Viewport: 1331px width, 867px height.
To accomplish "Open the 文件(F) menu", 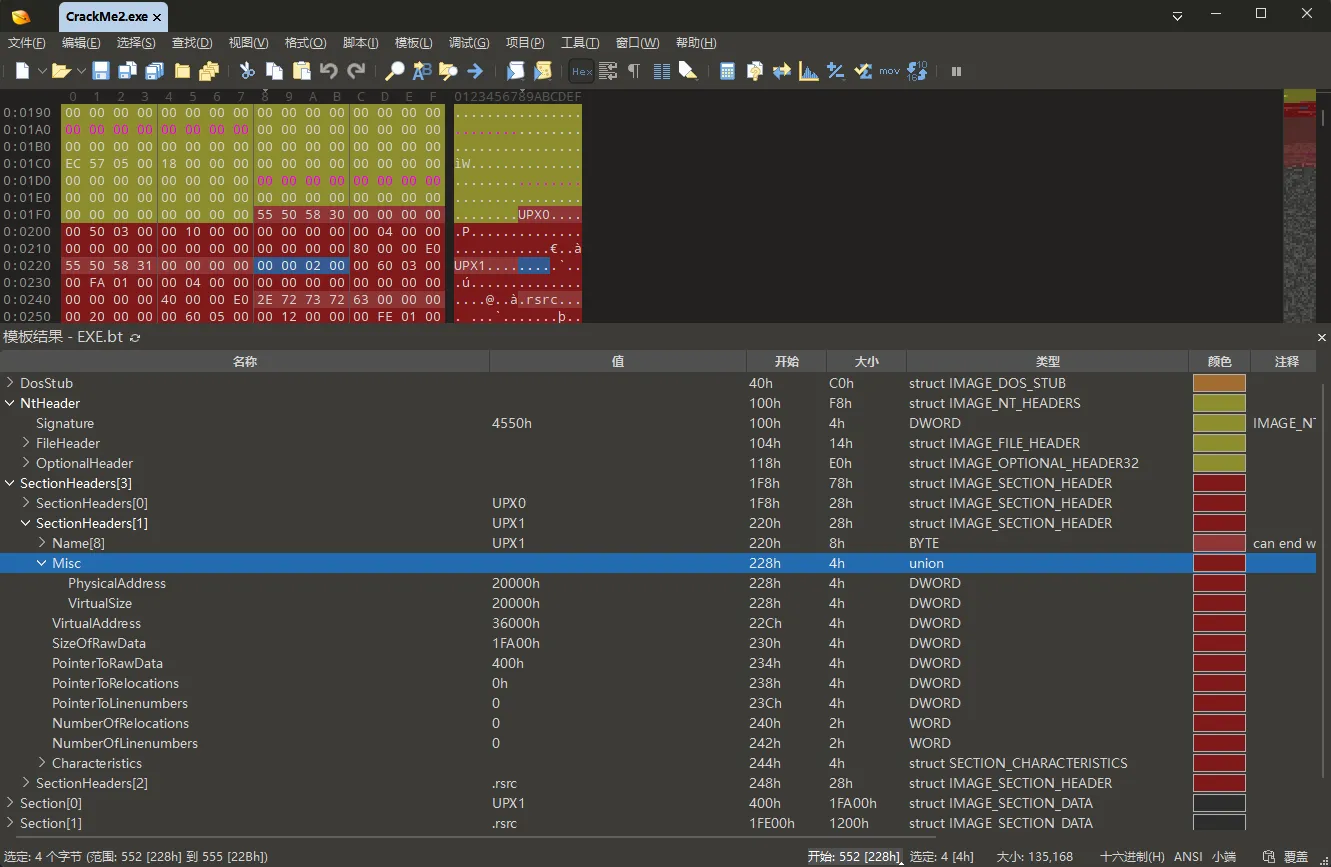I will [27, 43].
